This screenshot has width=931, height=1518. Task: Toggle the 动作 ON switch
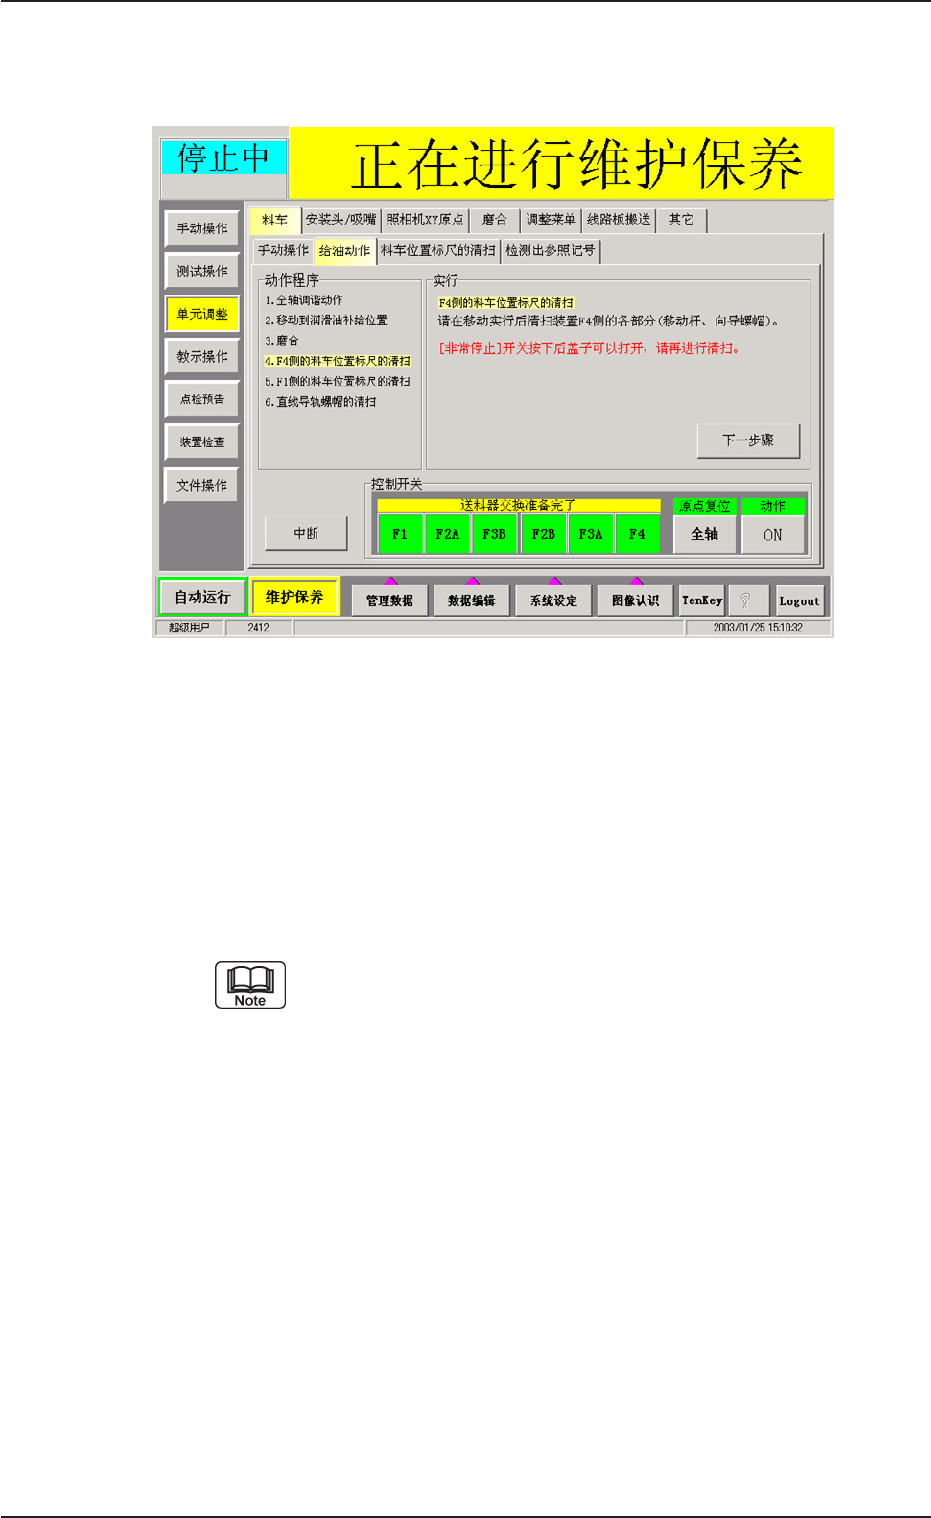tap(773, 534)
